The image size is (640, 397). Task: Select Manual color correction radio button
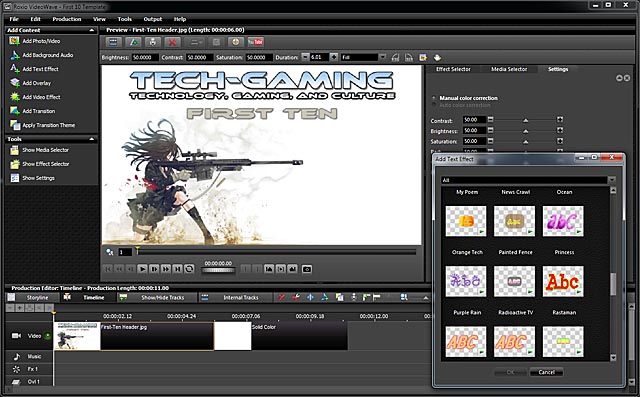click(433, 98)
